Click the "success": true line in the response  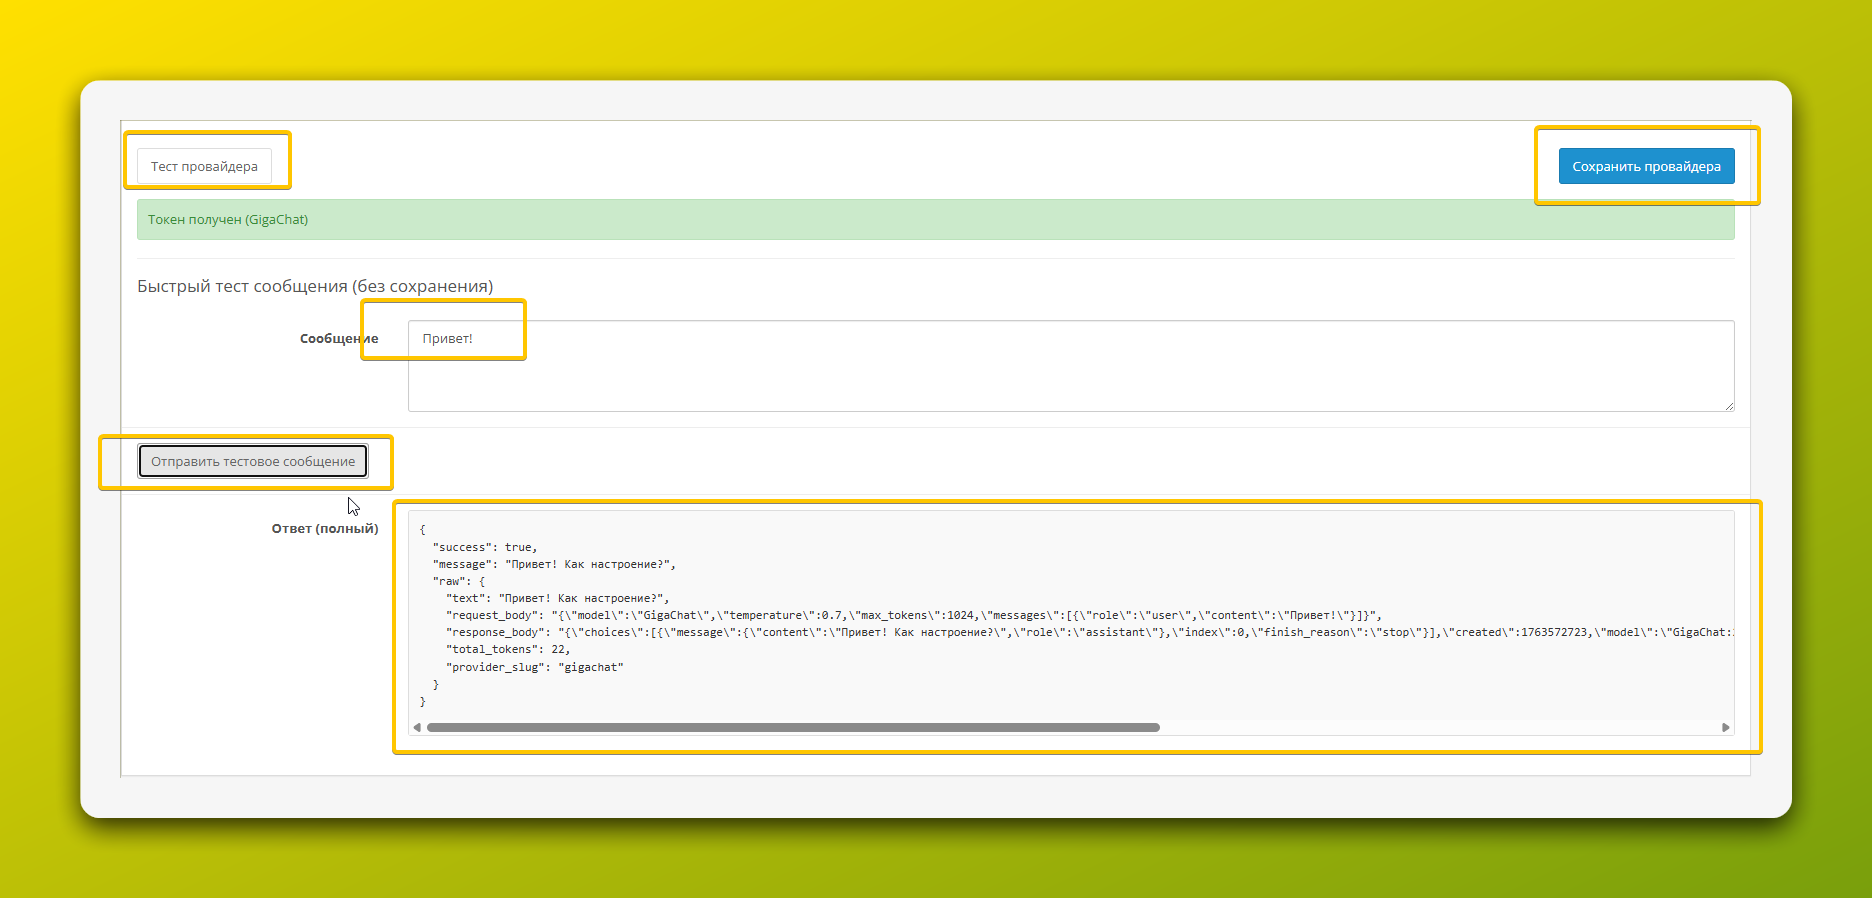[x=485, y=547]
